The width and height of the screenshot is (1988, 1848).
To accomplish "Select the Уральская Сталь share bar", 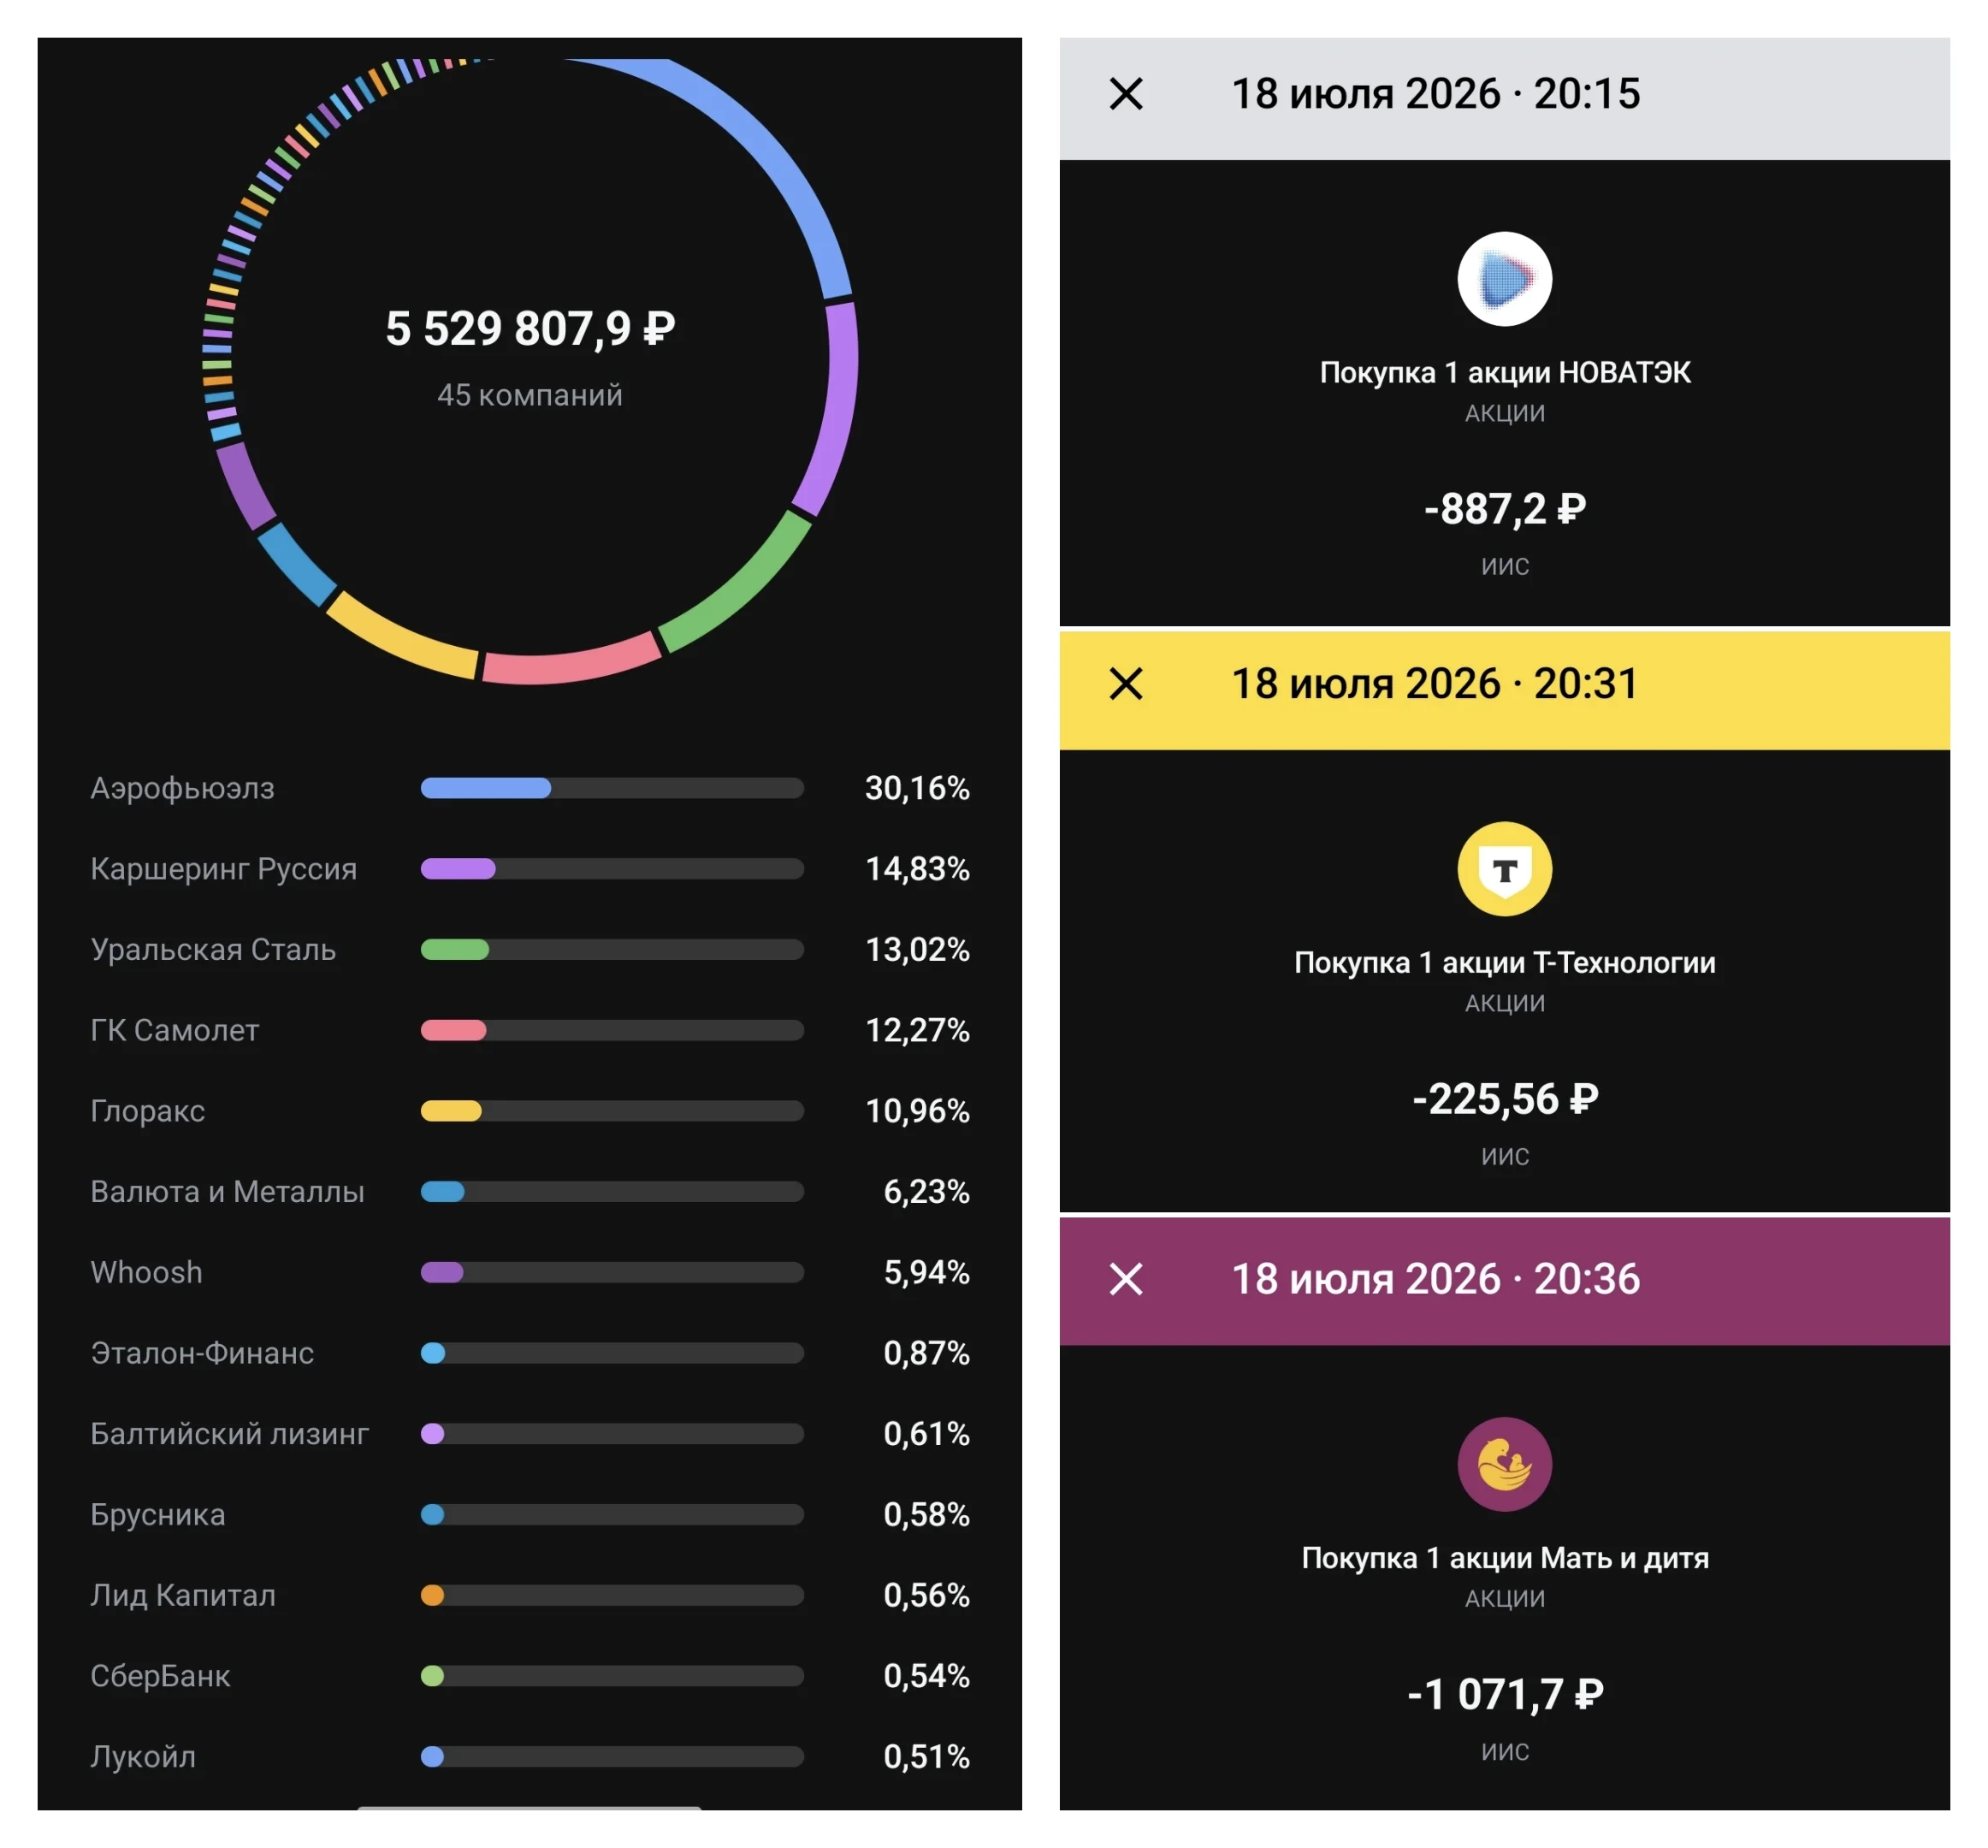I will [612, 949].
